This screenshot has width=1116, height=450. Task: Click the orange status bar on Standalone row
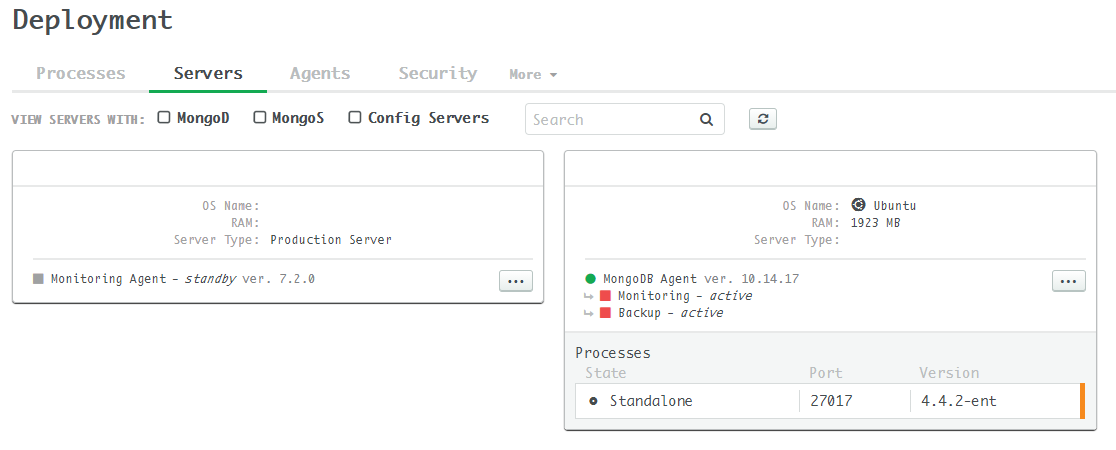point(1082,401)
